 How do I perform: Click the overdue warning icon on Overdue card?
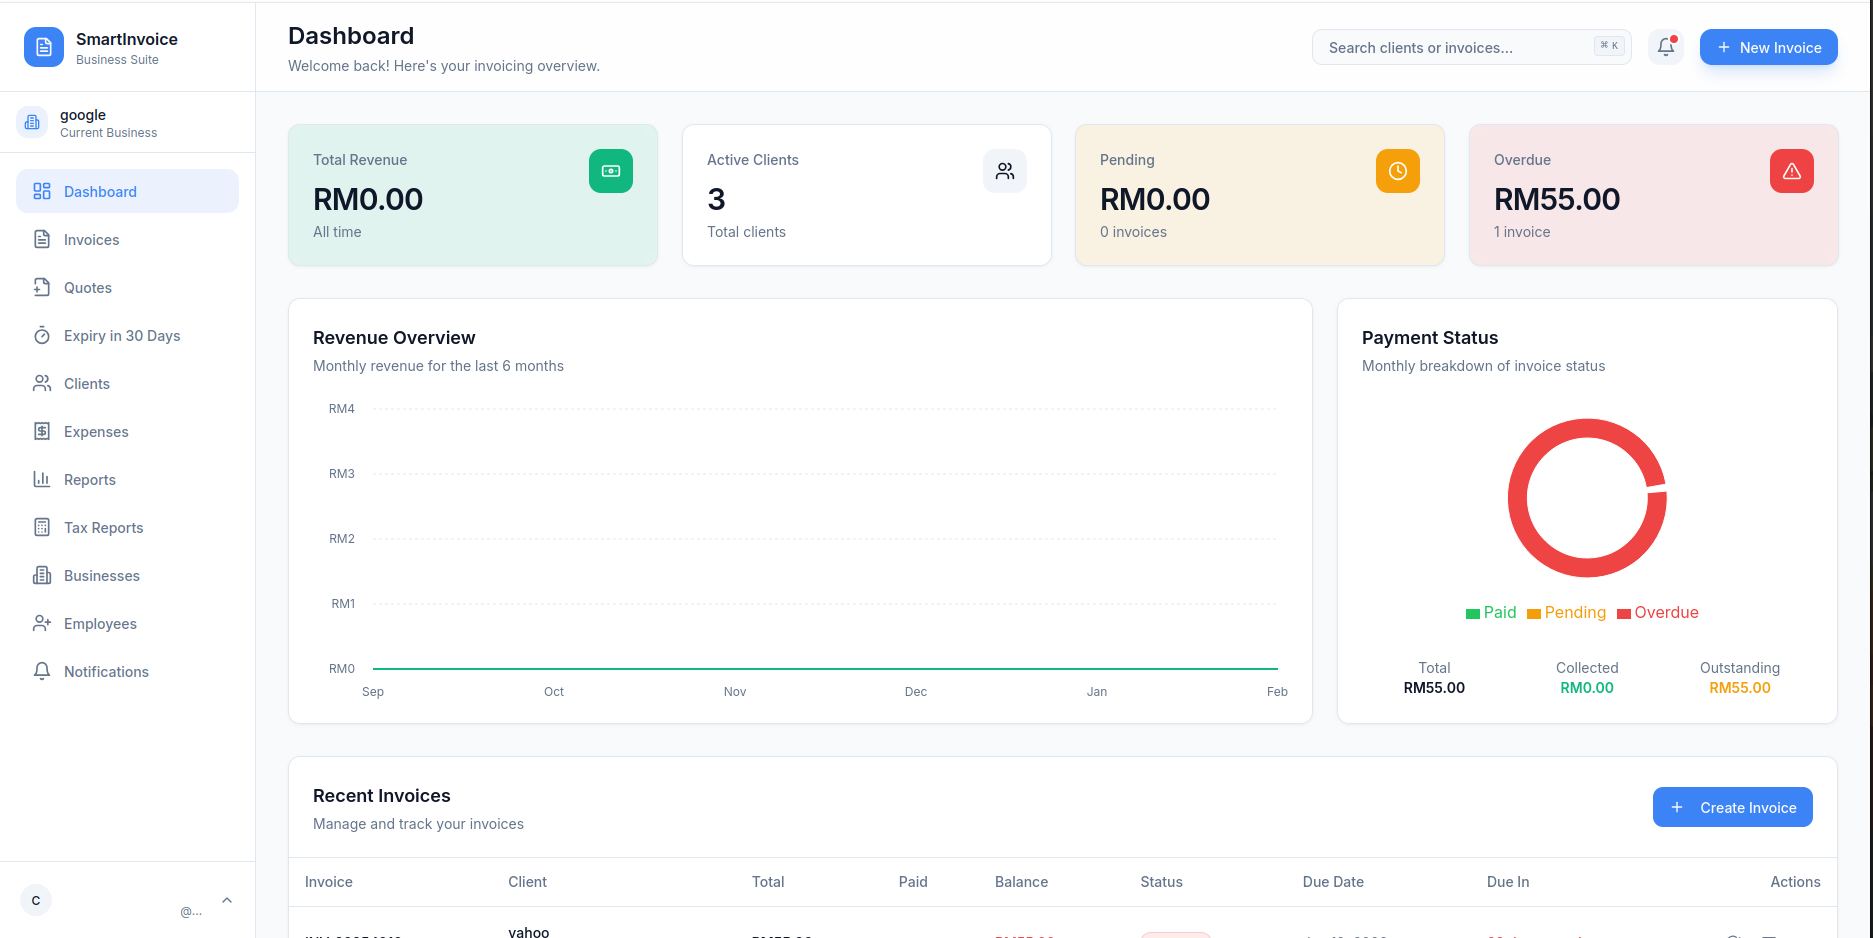coord(1790,171)
